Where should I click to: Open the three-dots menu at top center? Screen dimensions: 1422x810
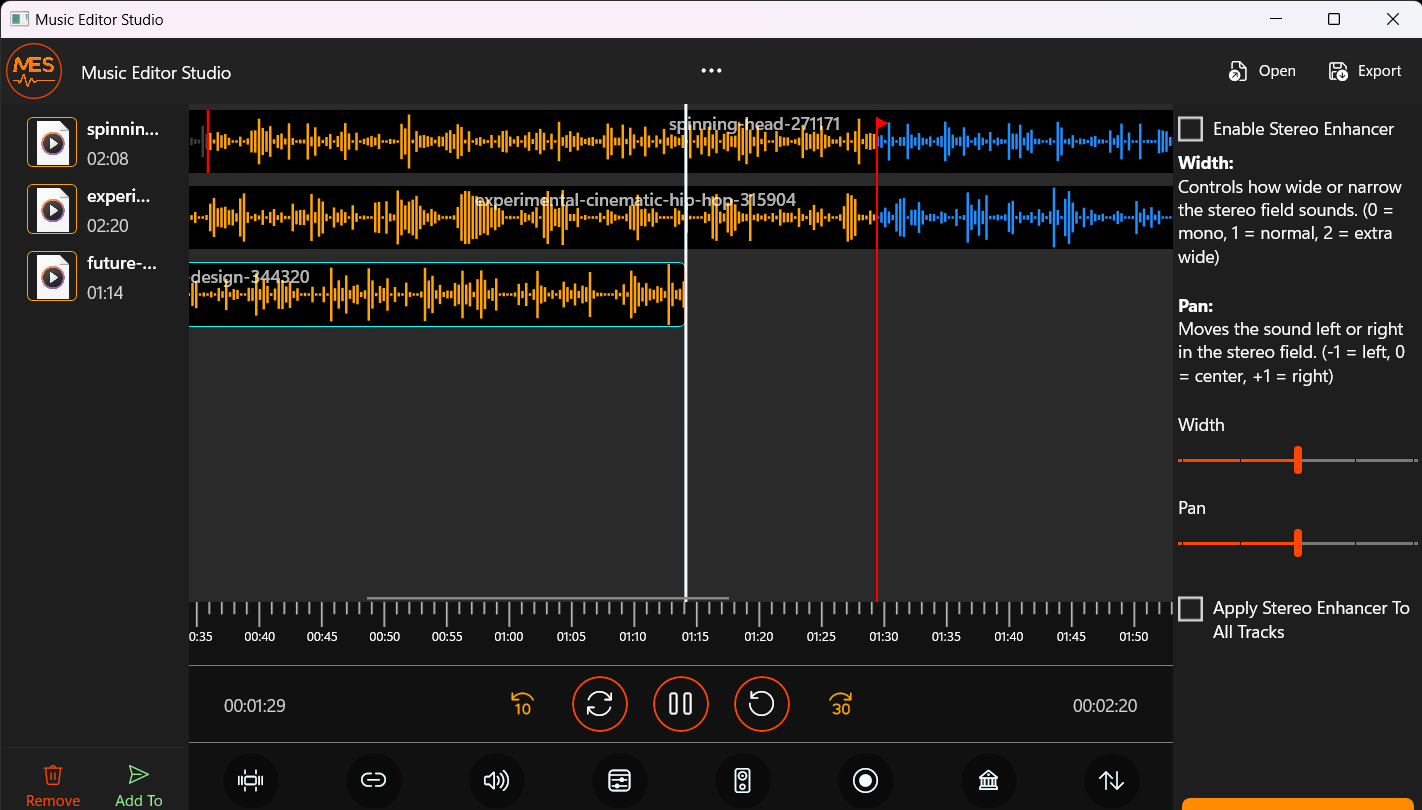[x=711, y=70]
